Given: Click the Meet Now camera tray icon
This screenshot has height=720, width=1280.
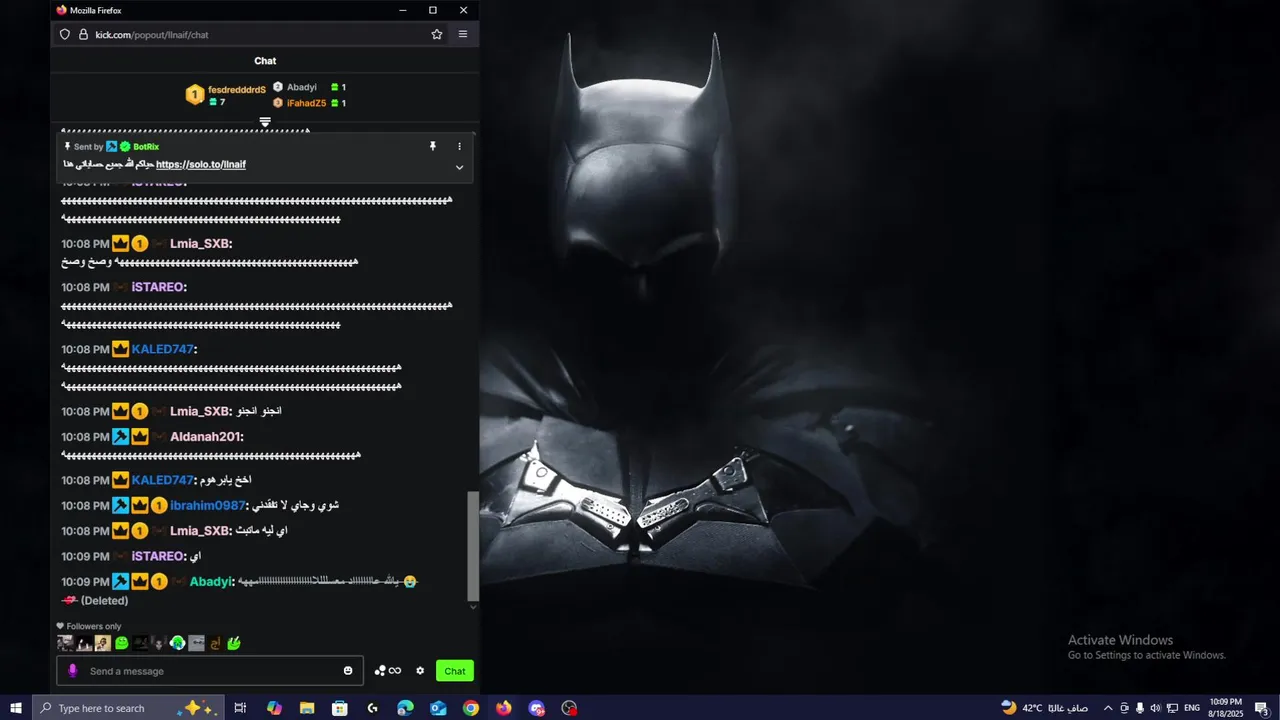Looking at the screenshot, I should pos(1124,708).
